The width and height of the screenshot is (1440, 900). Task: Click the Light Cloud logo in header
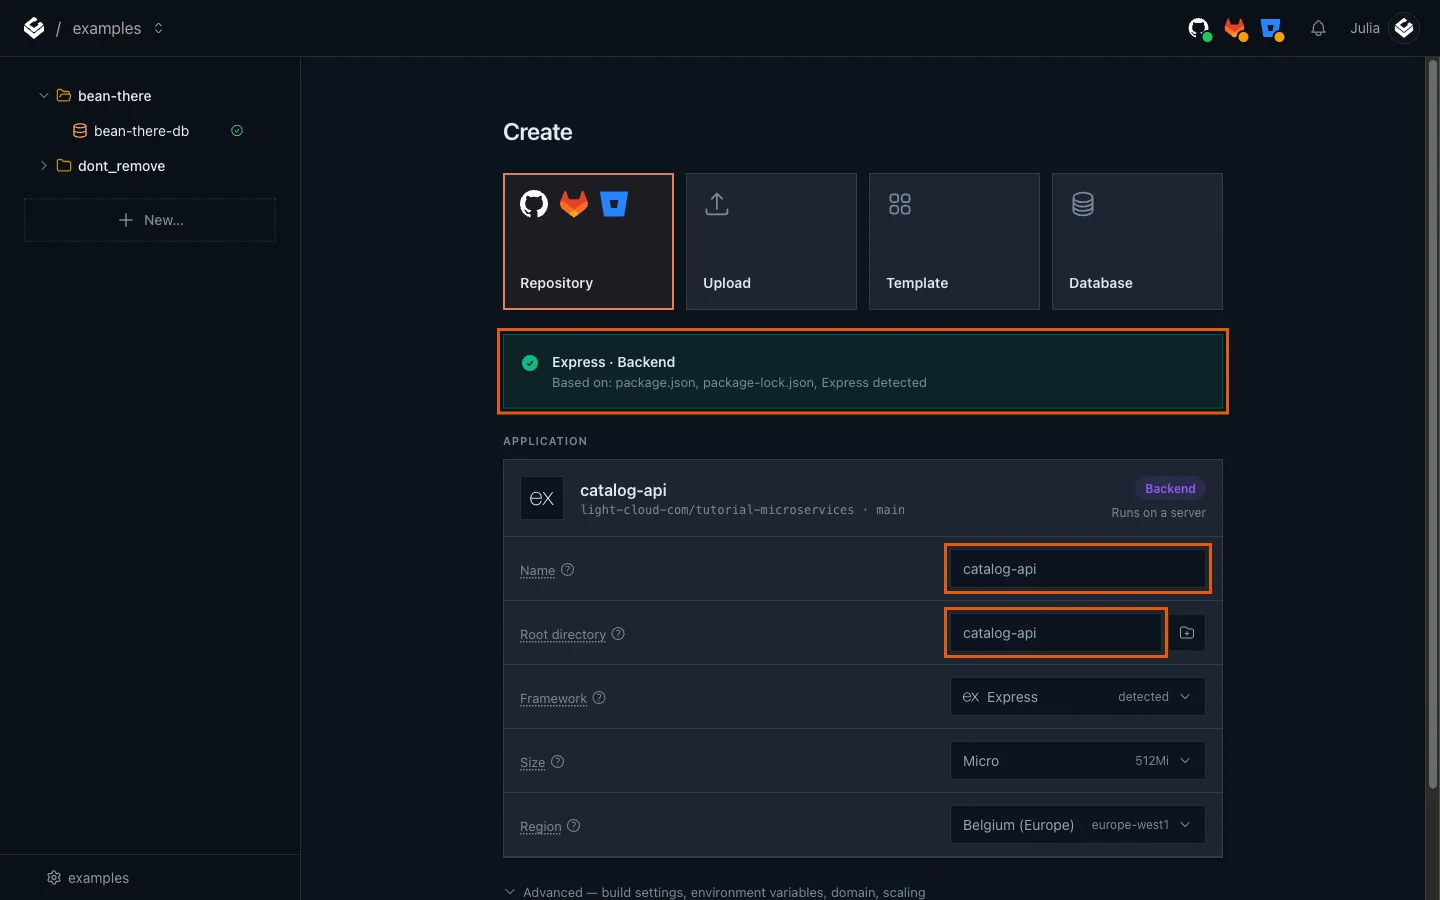pyautogui.click(x=34, y=28)
